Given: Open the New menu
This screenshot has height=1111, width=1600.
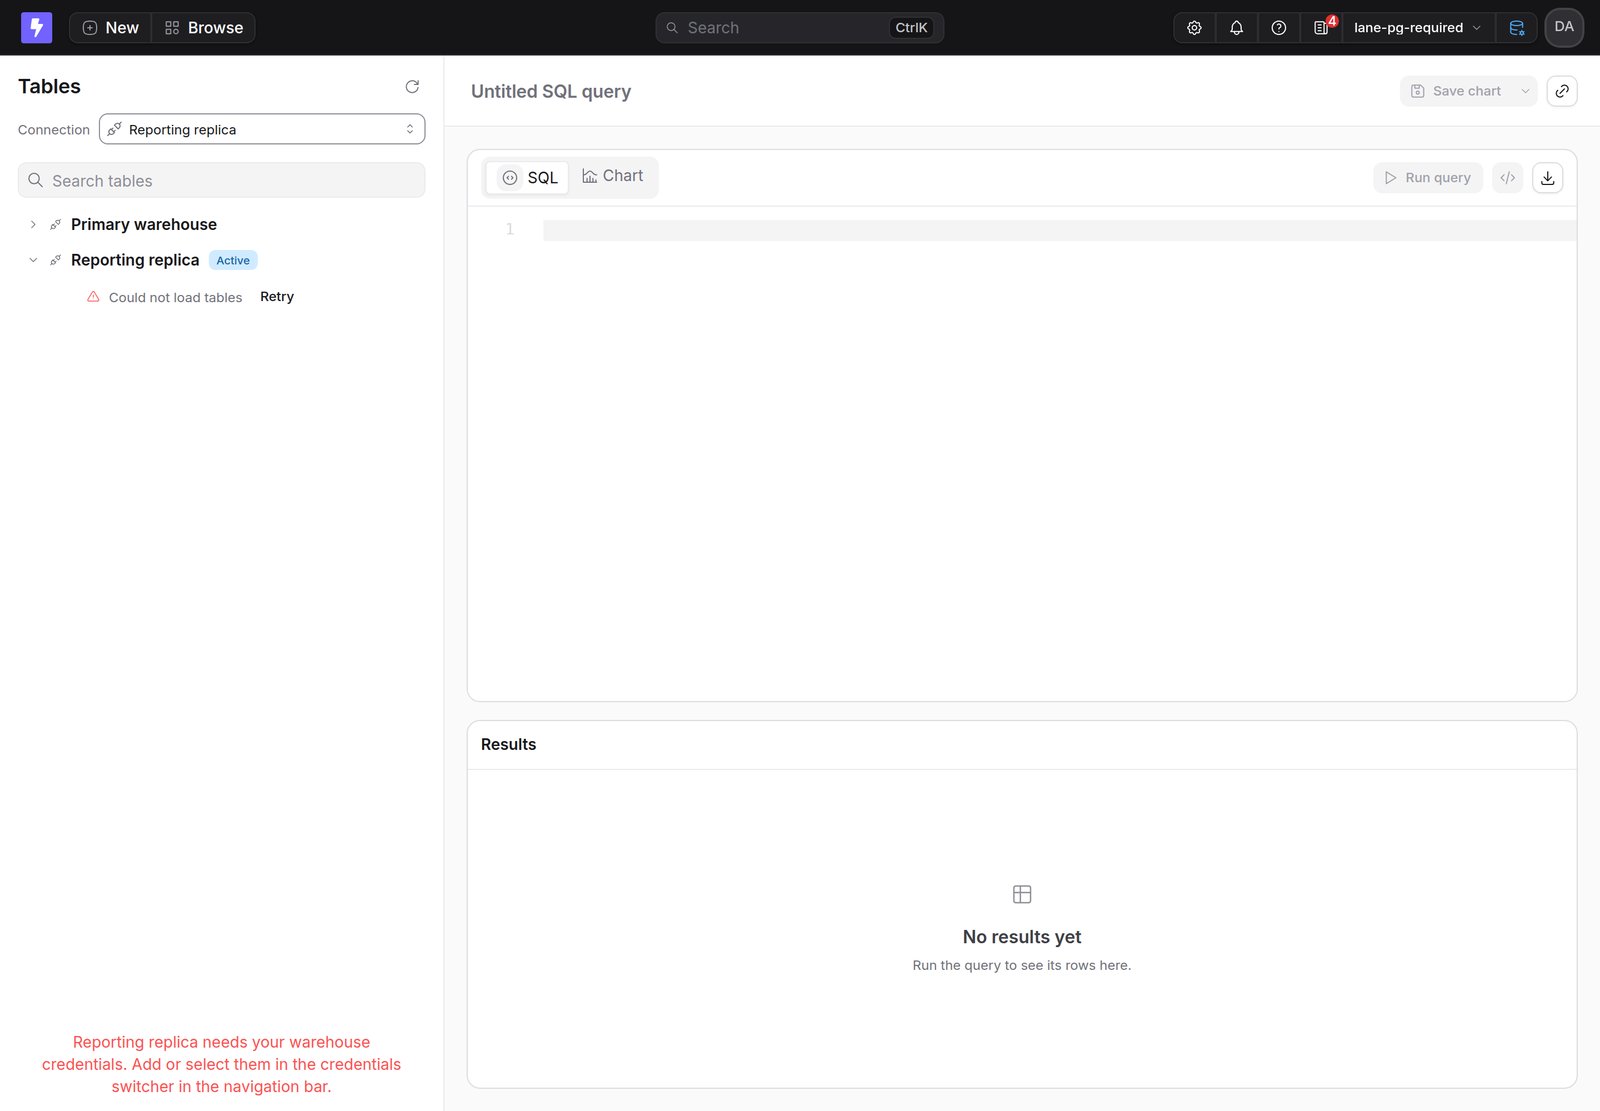Looking at the screenshot, I should pos(110,28).
